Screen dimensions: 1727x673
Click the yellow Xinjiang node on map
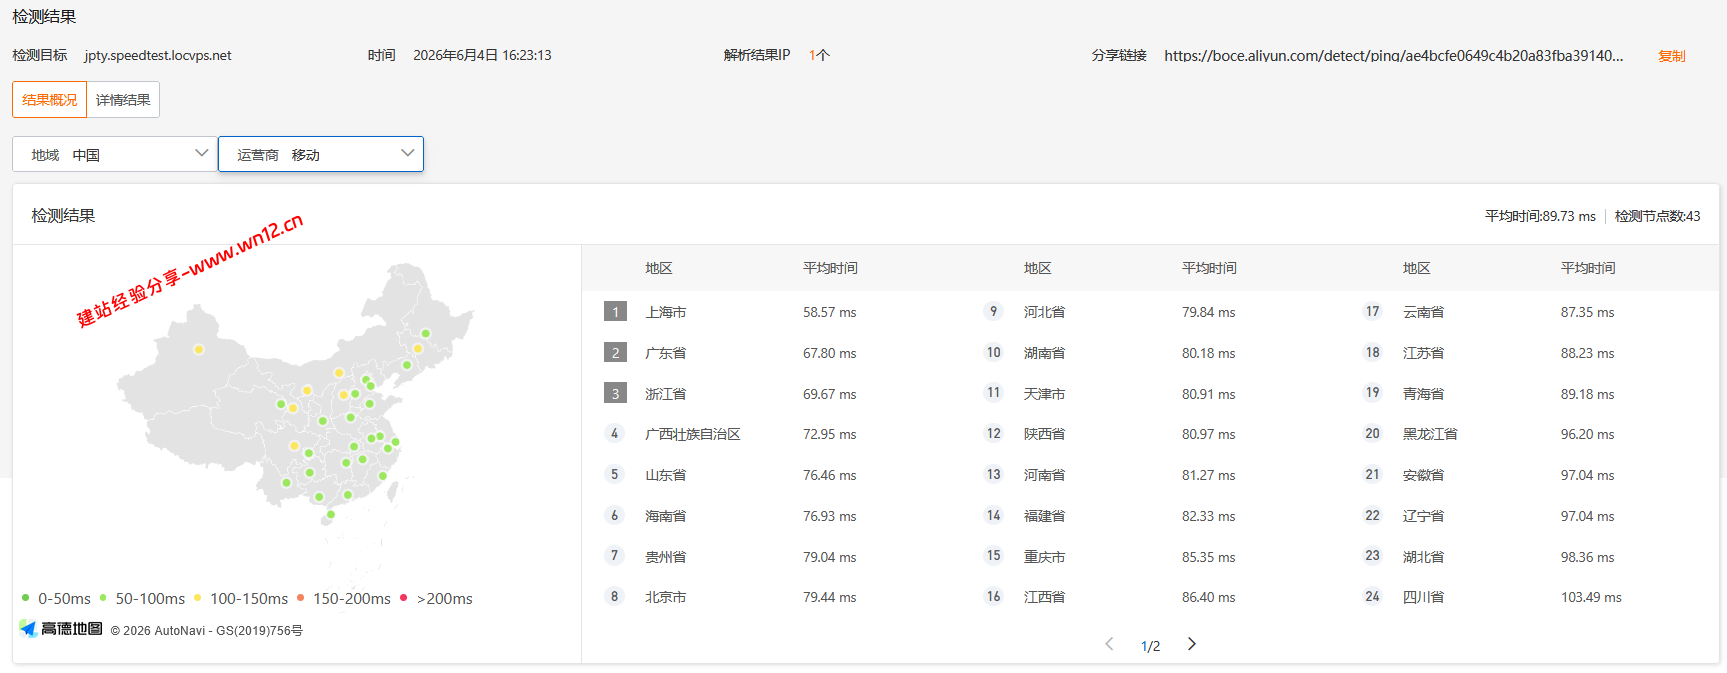click(199, 350)
